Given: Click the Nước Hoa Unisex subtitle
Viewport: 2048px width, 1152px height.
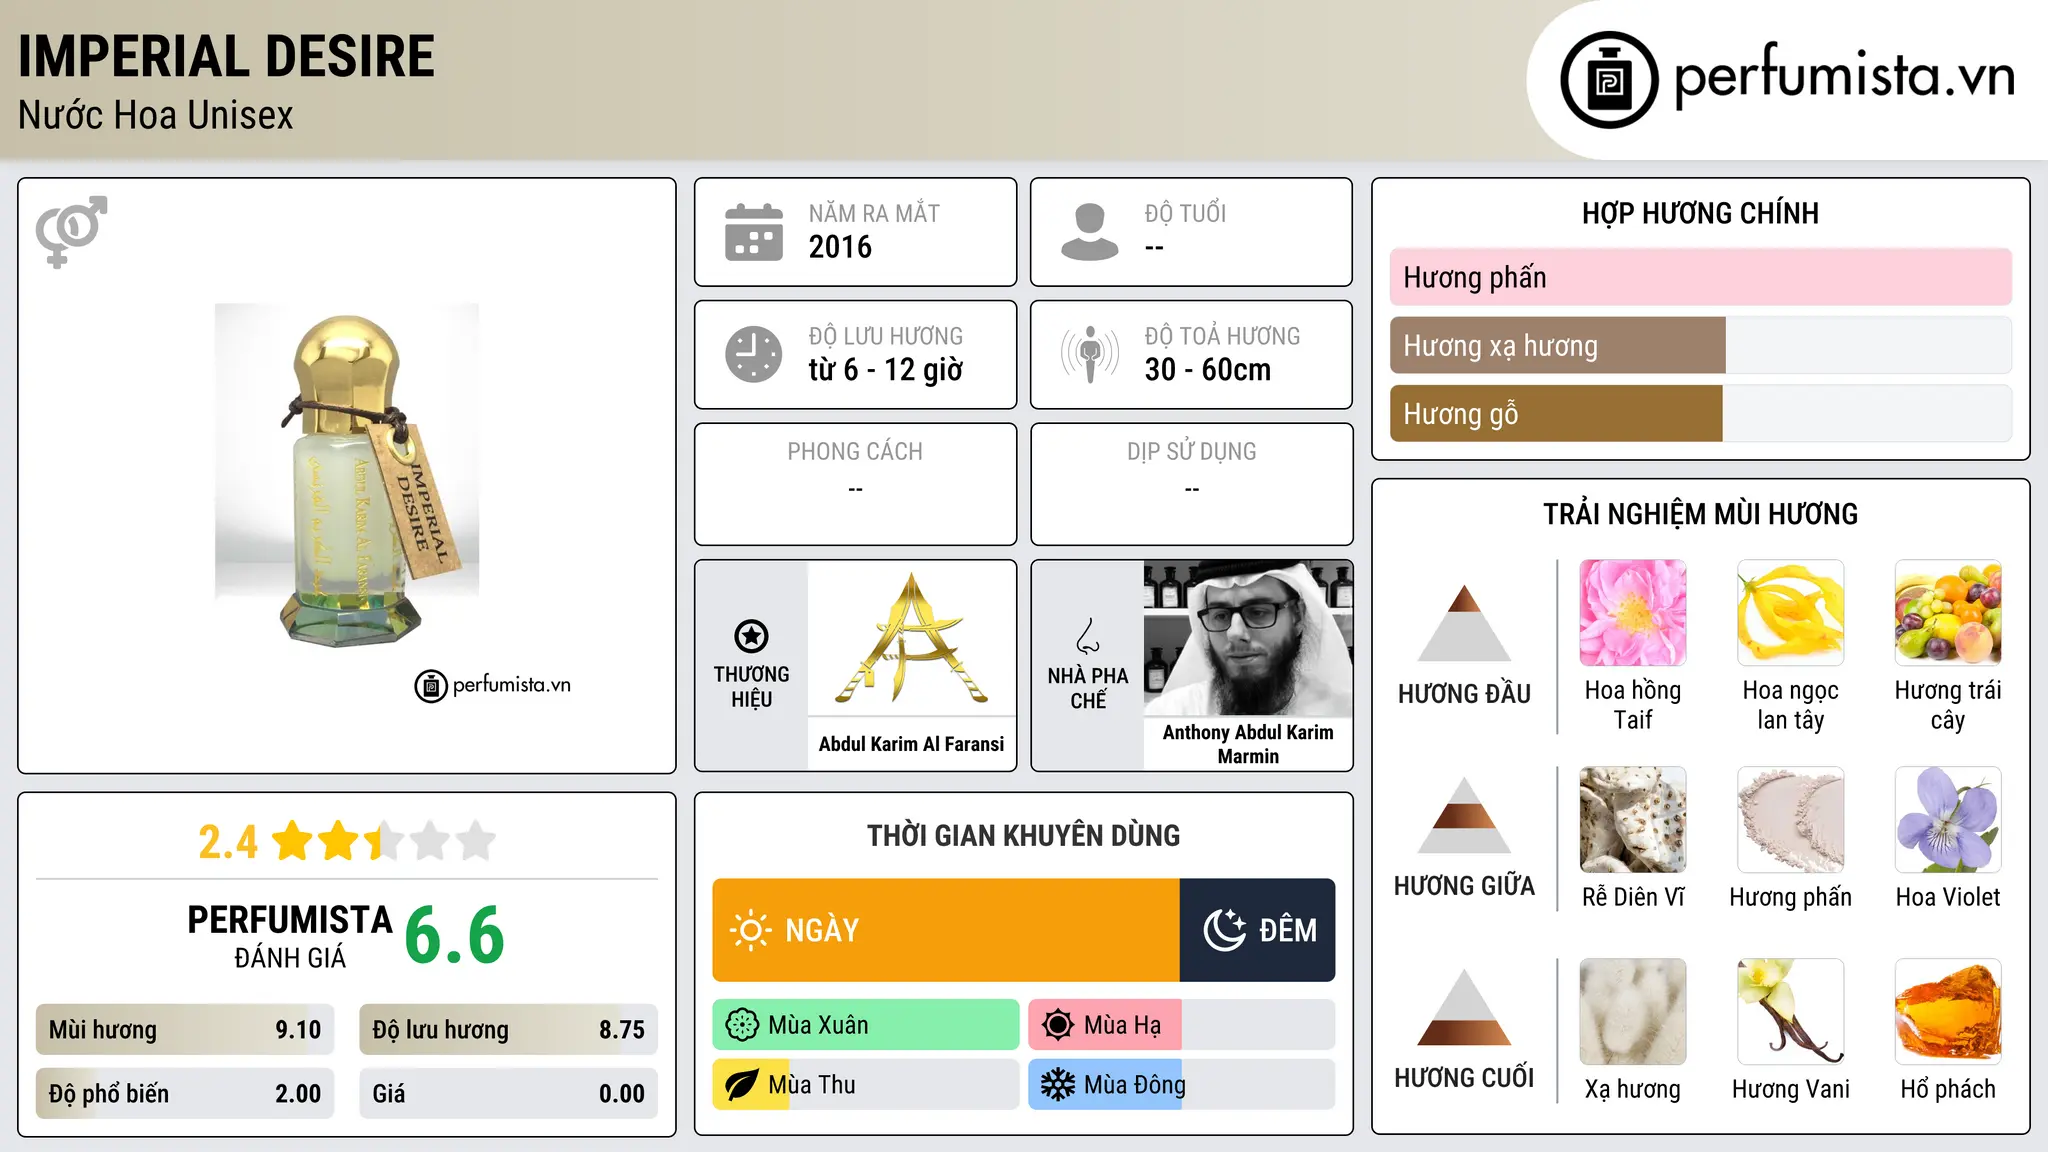Looking at the screenshot, I should [x=156, y=116].
